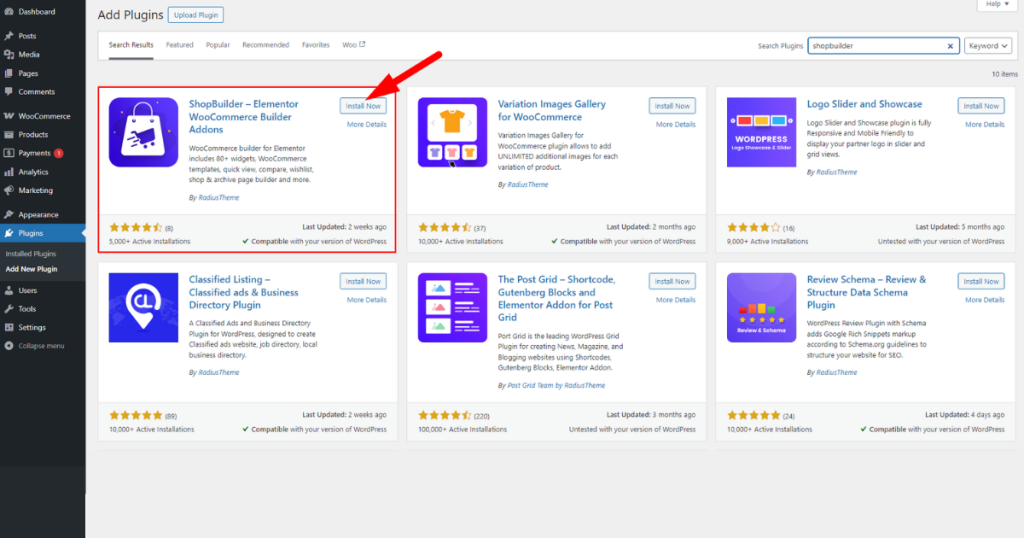Install Logo Slider and Showcase plugin

pyautogui.click(x=981, y=106)
